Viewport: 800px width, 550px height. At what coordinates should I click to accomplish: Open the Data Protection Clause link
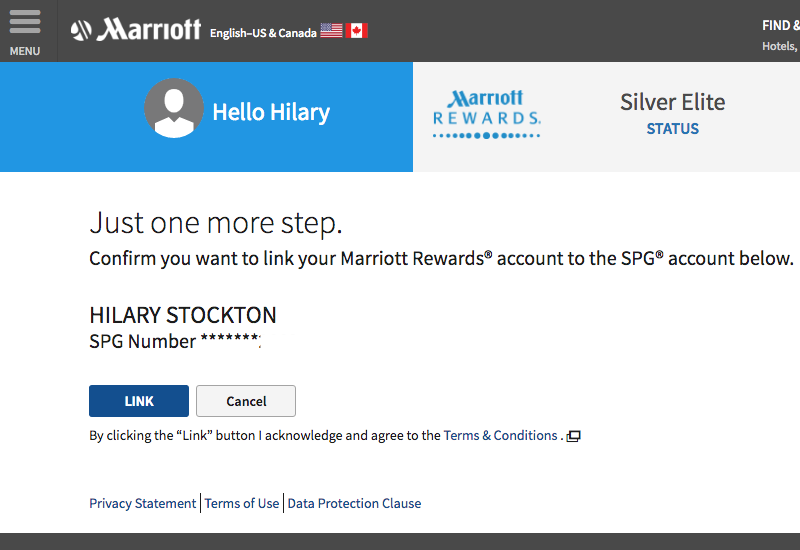point(354,503)
